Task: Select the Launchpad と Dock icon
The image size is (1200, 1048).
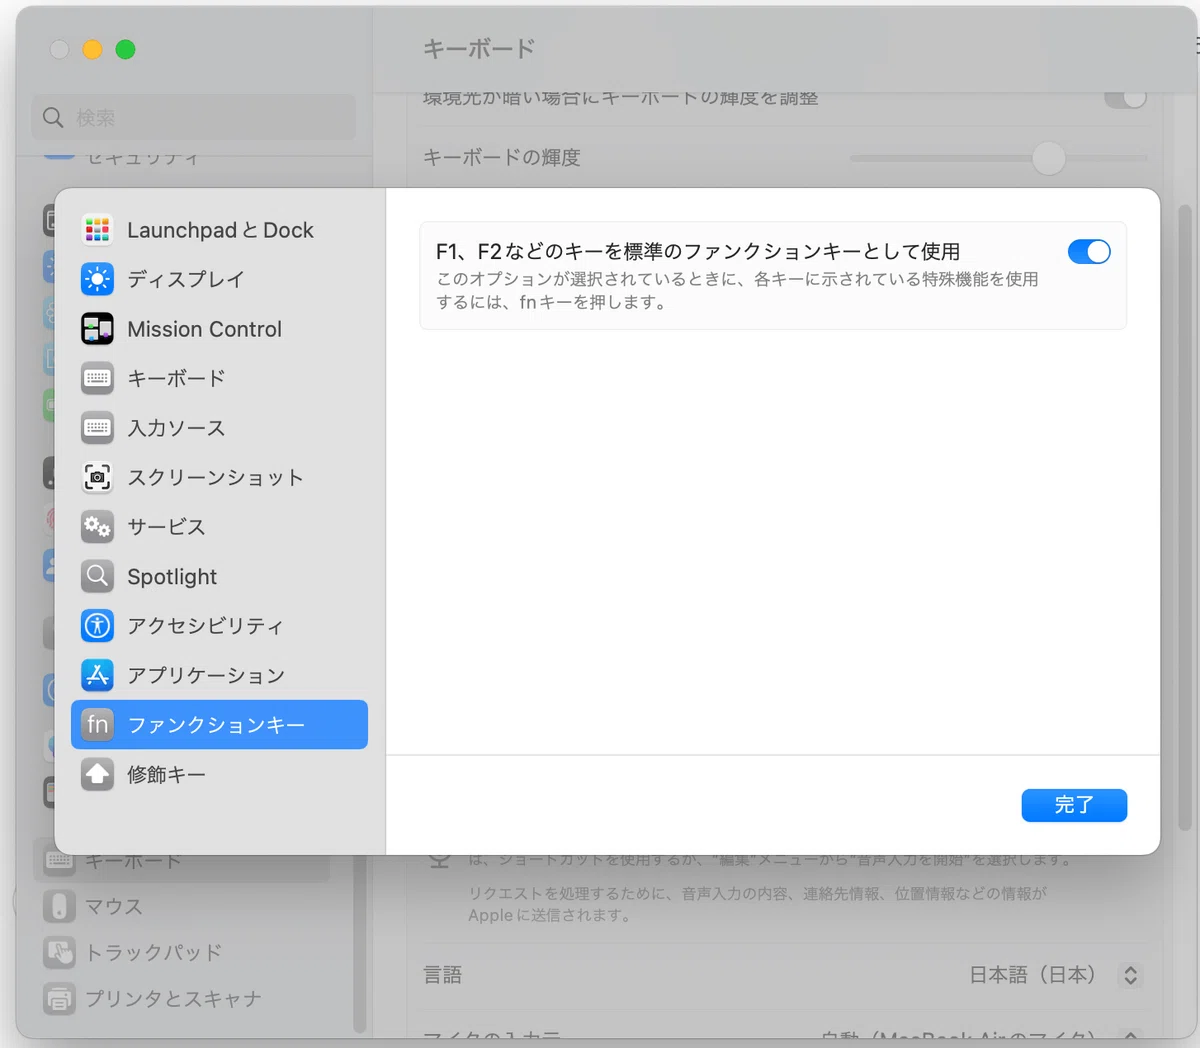Action: coord(97,230)
